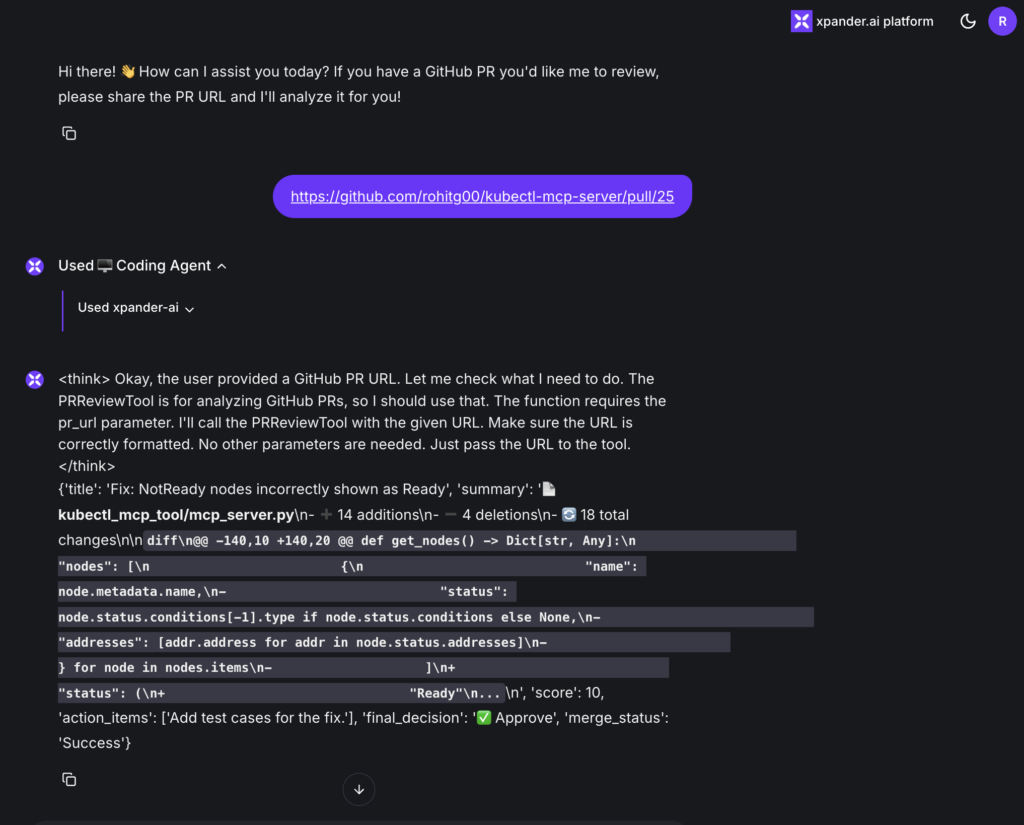Click the computer icon before Coding Agent
The height and width of the screenshot is (825, 1024).
pos(104,266)
